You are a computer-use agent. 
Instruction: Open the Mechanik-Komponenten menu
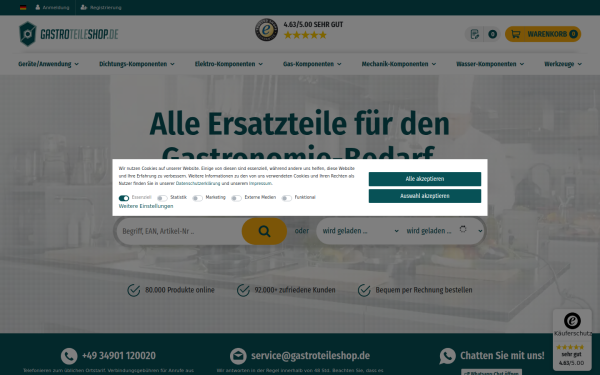(x=399, y=64)
